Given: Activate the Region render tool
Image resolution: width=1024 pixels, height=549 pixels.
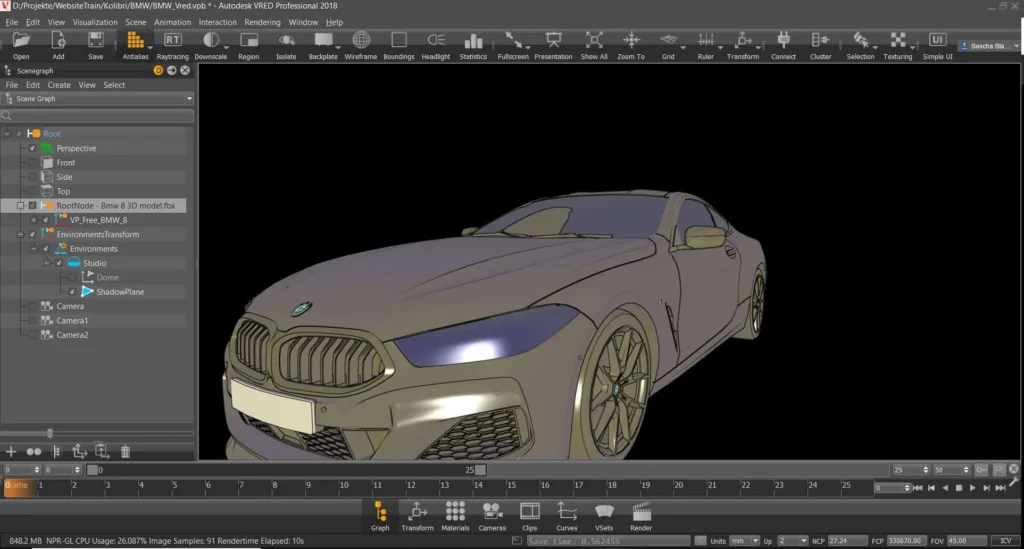Looking at the screenshot, I should click(248, 40).
